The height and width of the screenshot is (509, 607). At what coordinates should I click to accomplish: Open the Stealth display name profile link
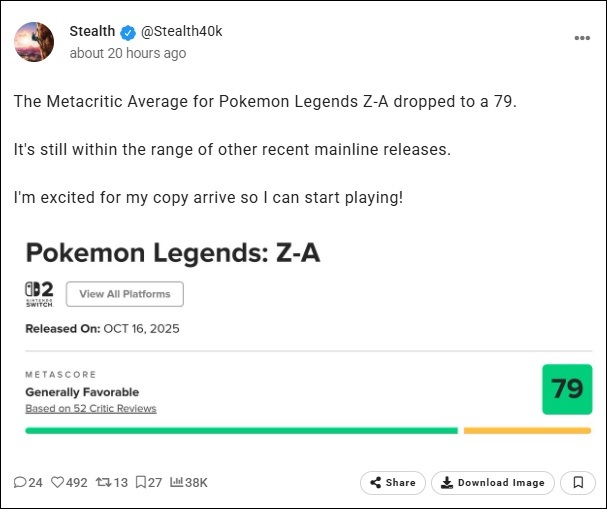(92, 32)
